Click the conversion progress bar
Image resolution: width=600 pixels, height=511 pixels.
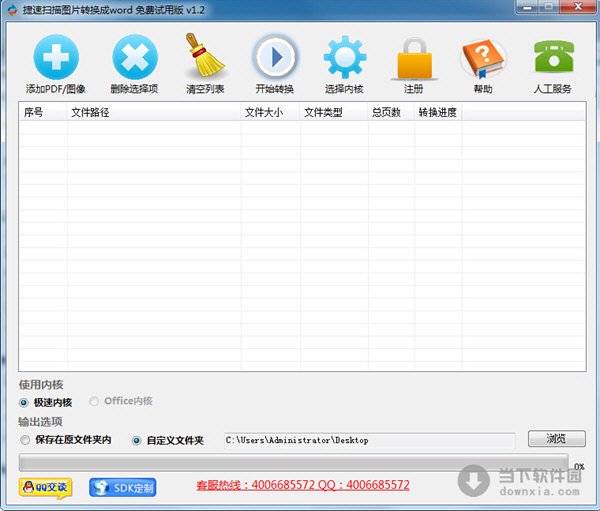[x=293, y=462]
